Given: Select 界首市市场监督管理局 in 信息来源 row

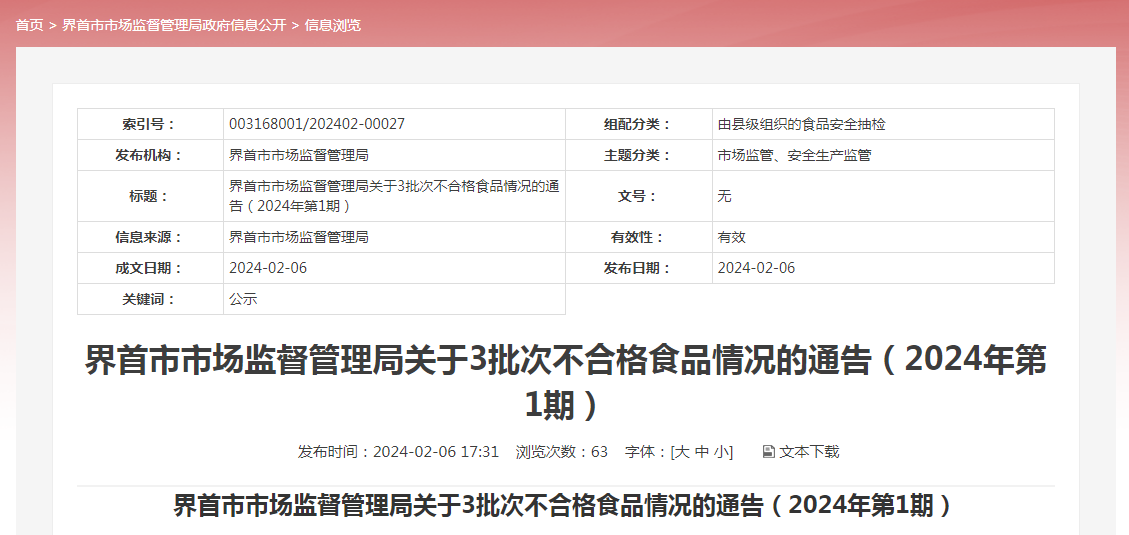Looking at the screenshot, I should tap(299, 237).
